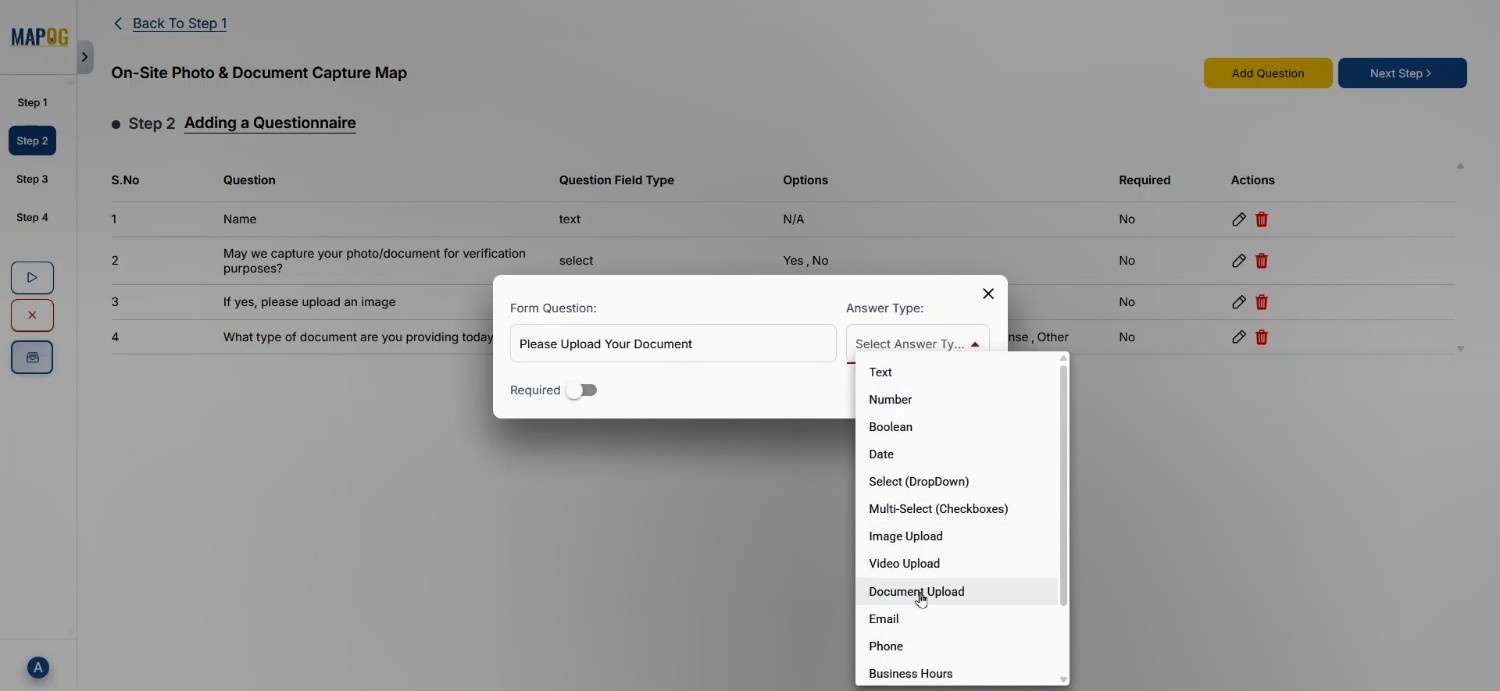Click the Form Question input field
The width and height of the screenshot is (1500, 691).
pos(671,343)
